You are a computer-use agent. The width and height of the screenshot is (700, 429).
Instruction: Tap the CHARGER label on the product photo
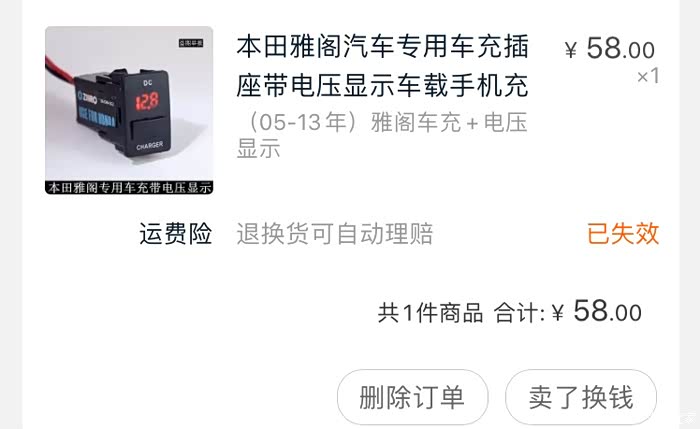pos(150,146)
